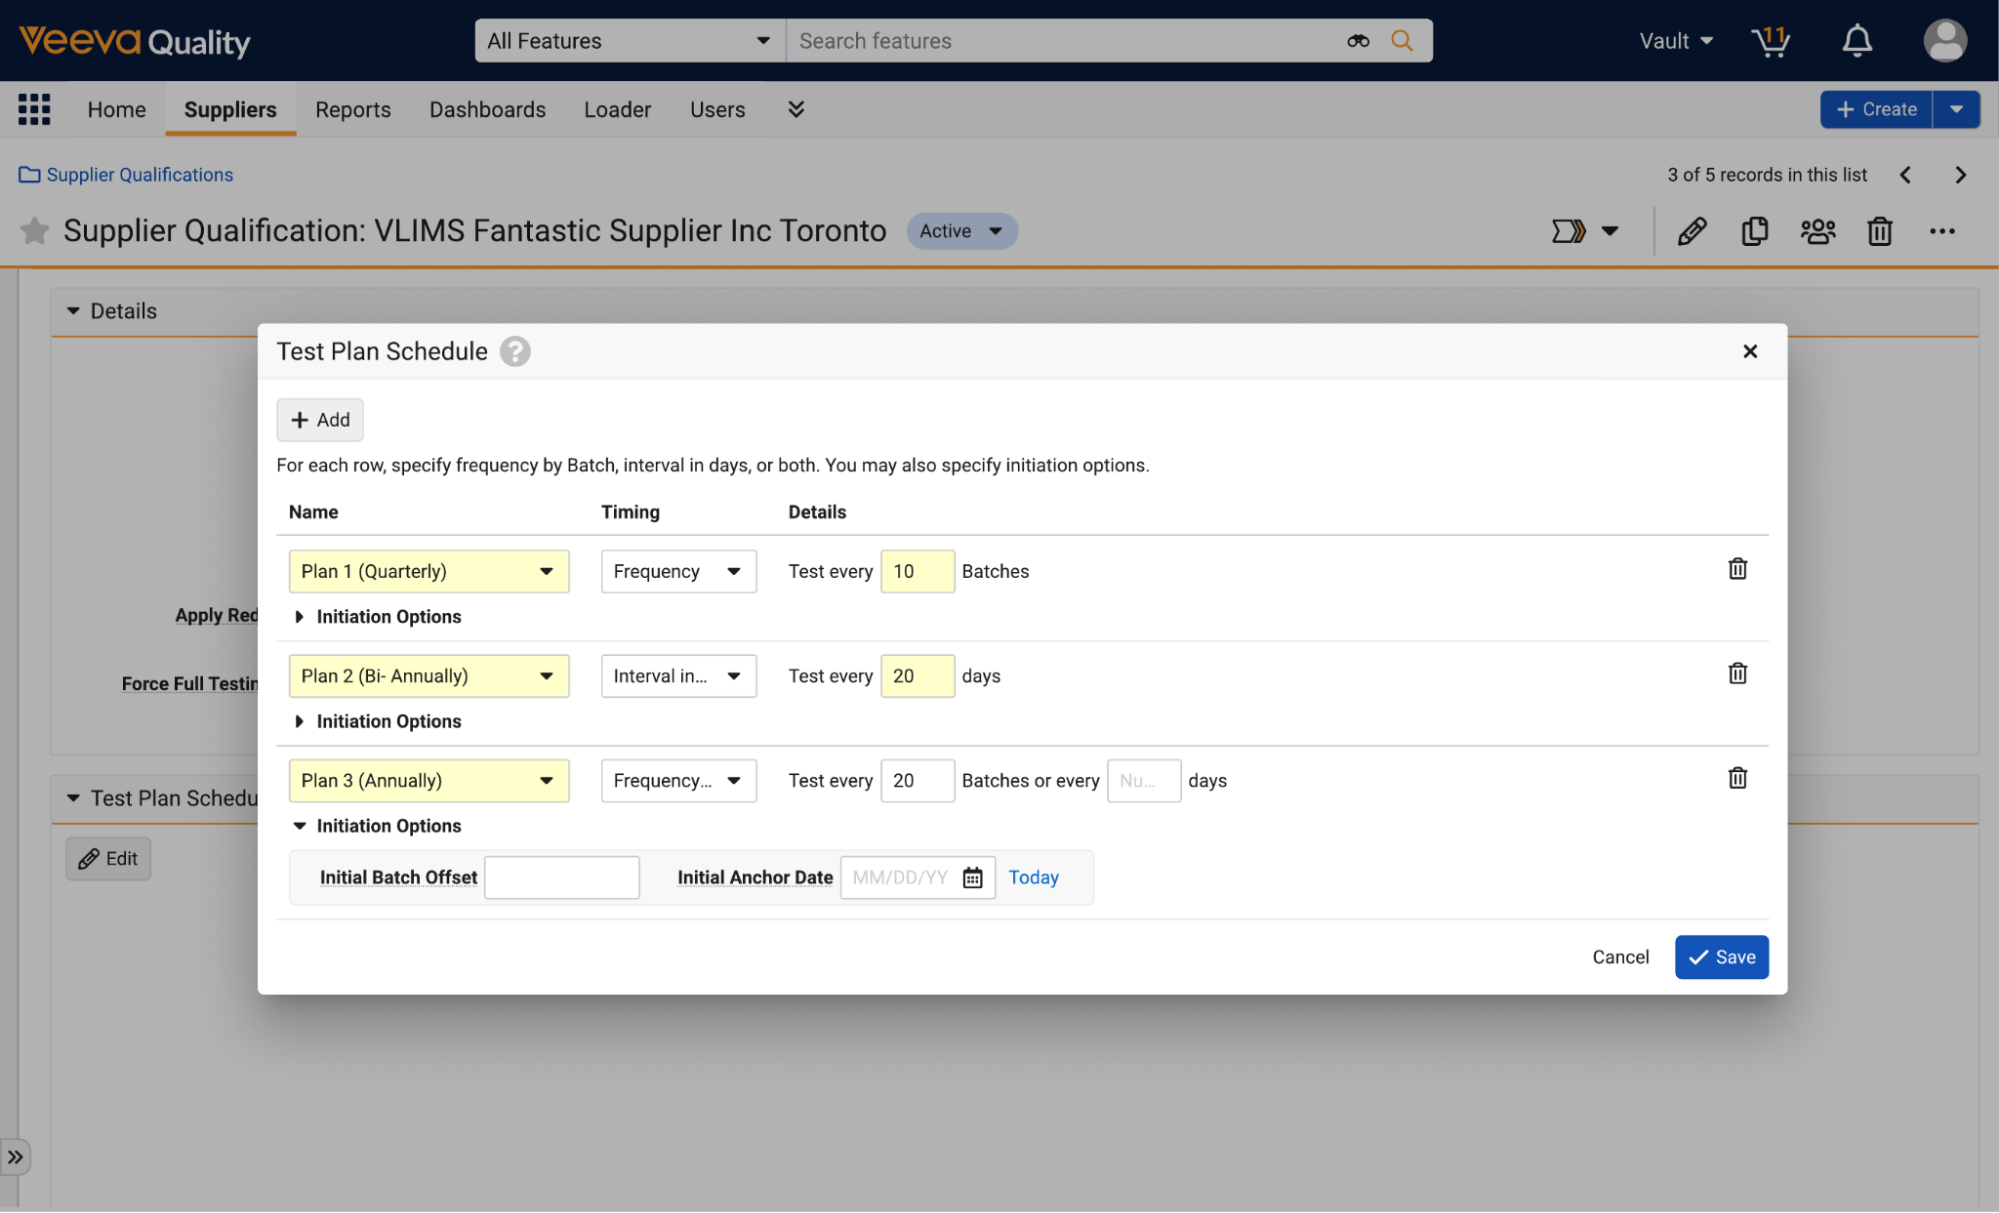The width and height of the screenshot is (1999, 1213).
Task: Open the Loader tab
Action: coord(617,109)
